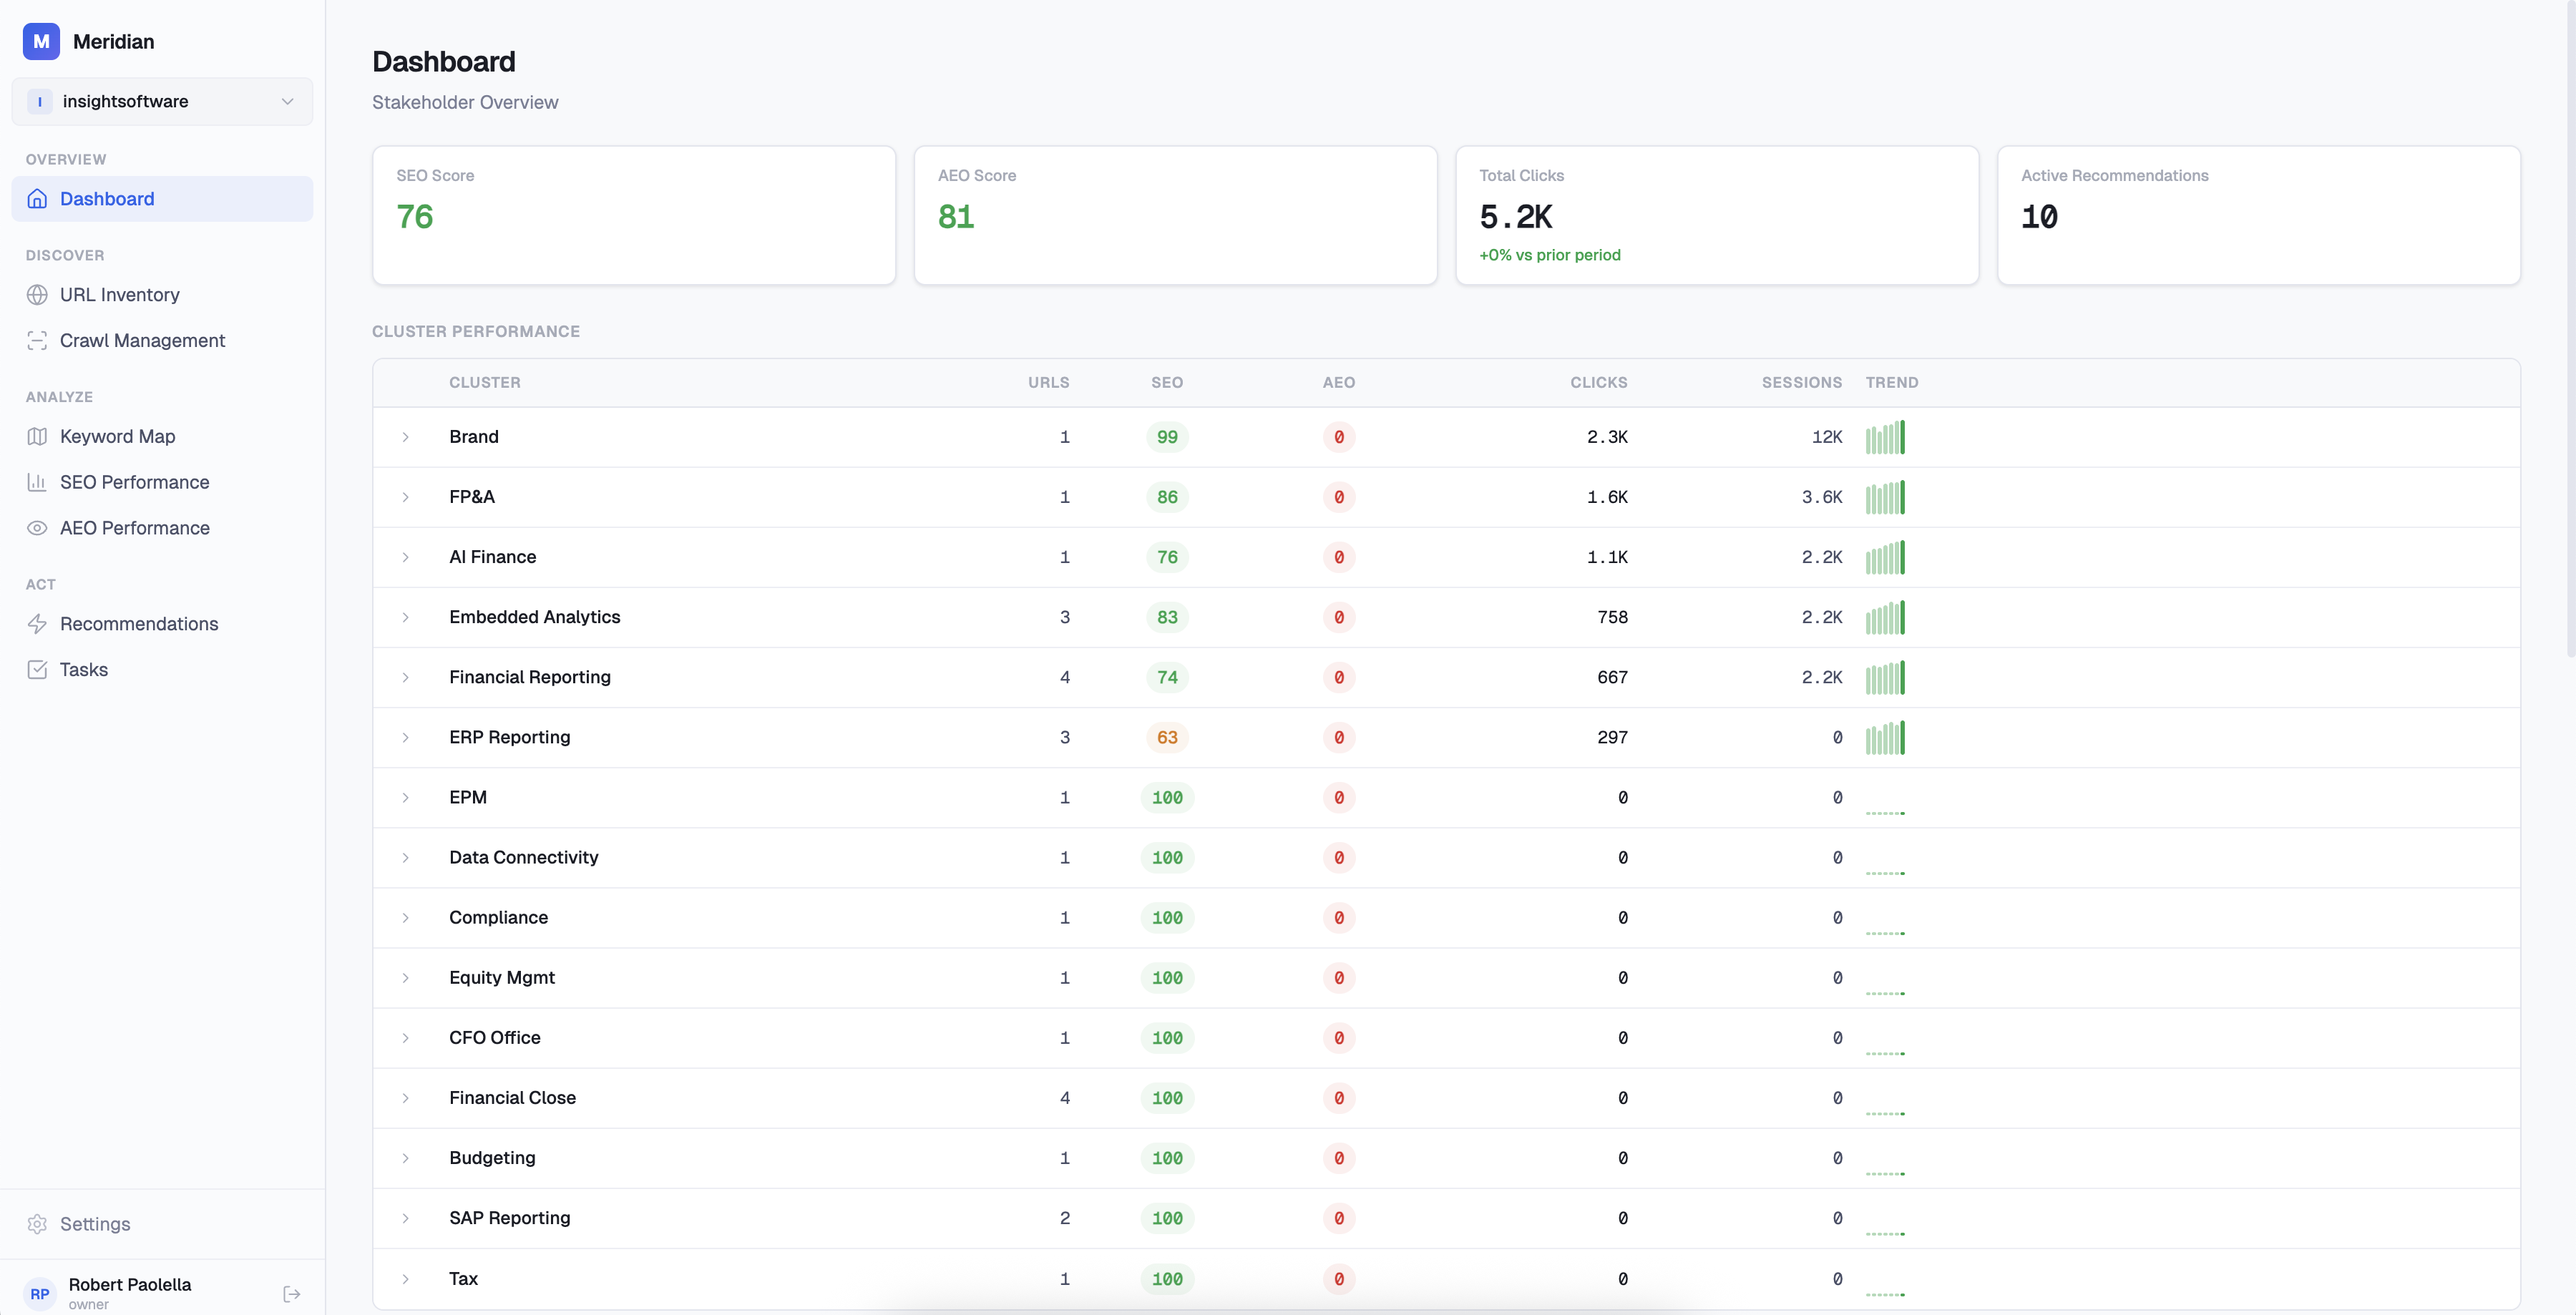
Task: Click the +0% vs prior period text
Action: click(x=1550, y=255)
